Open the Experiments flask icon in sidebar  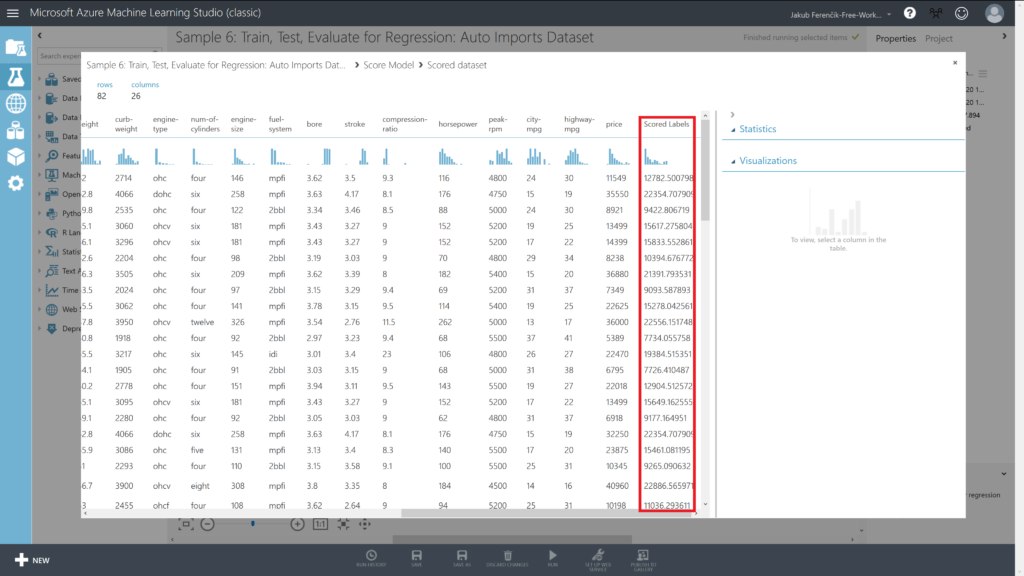tap(15, 76)
